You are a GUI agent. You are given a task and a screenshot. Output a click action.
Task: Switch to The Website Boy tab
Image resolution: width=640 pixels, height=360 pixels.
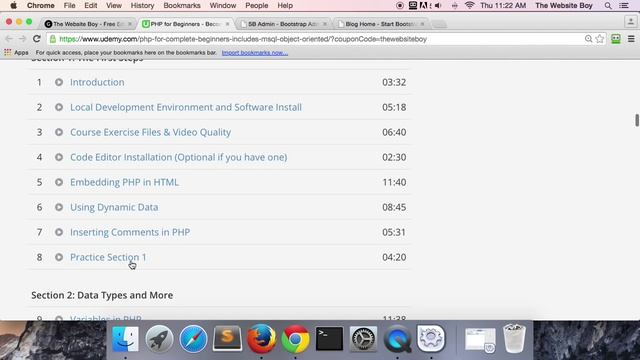[x=88, y=24]
